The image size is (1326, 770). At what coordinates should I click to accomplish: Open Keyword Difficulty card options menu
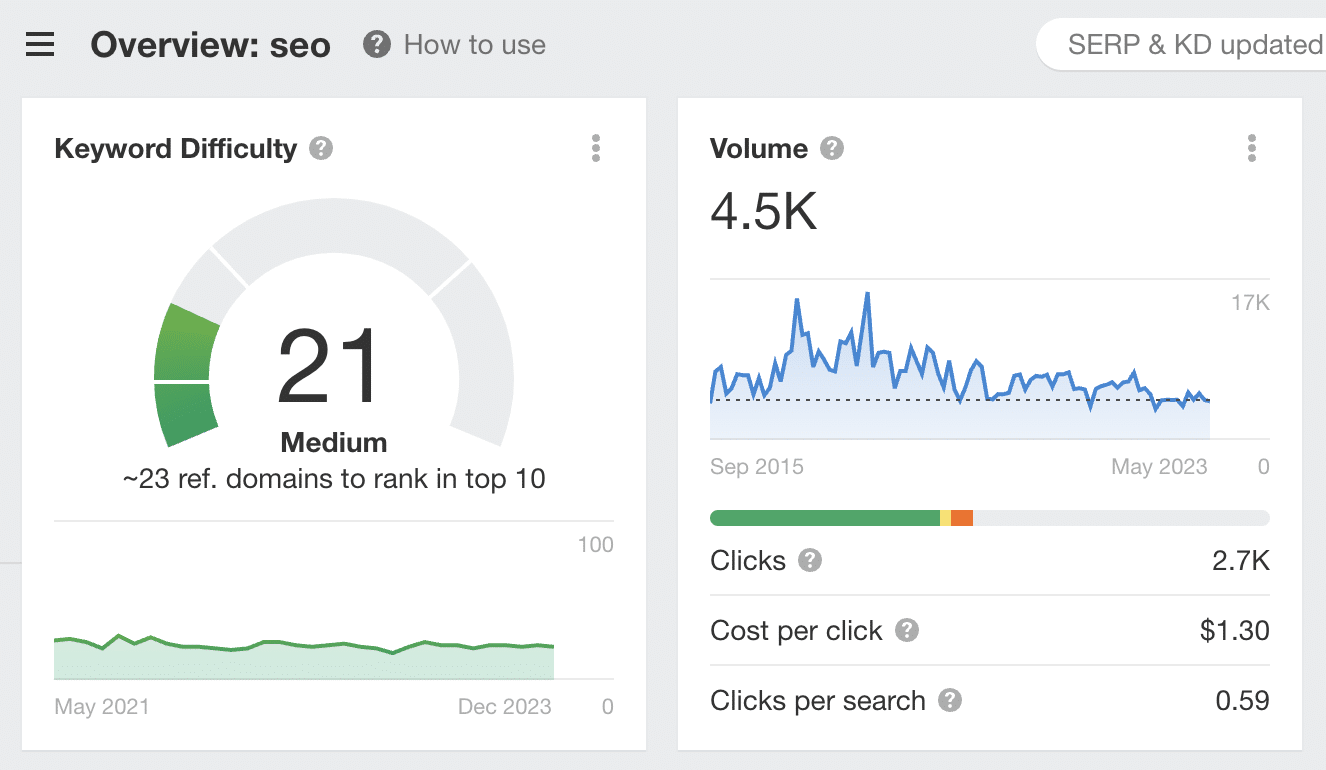[596, 149]
